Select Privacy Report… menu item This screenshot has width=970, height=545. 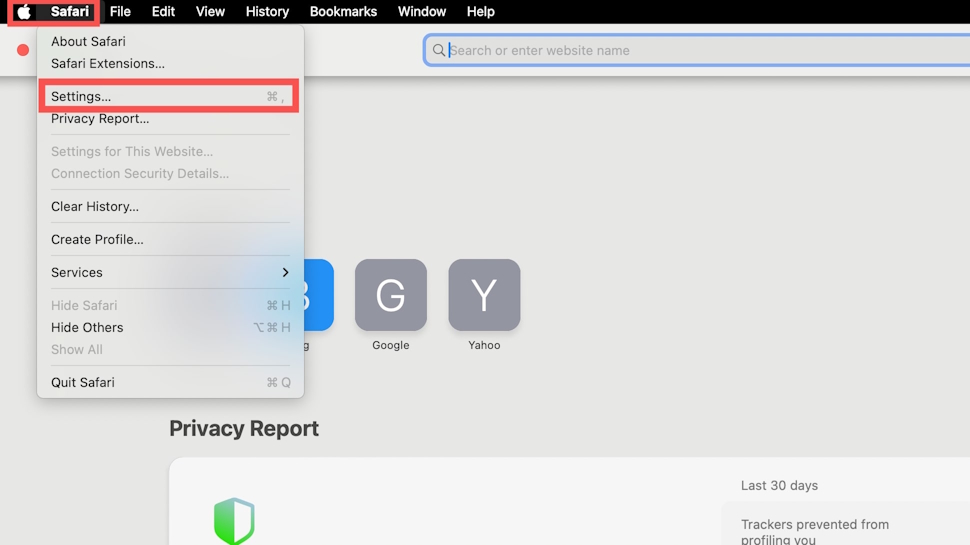(x=170, y=119)
